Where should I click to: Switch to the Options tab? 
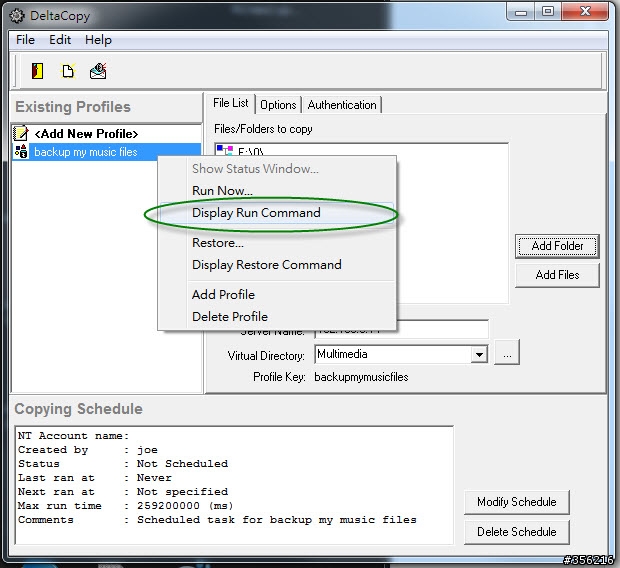pyautogui.click(x=278, y=105)
